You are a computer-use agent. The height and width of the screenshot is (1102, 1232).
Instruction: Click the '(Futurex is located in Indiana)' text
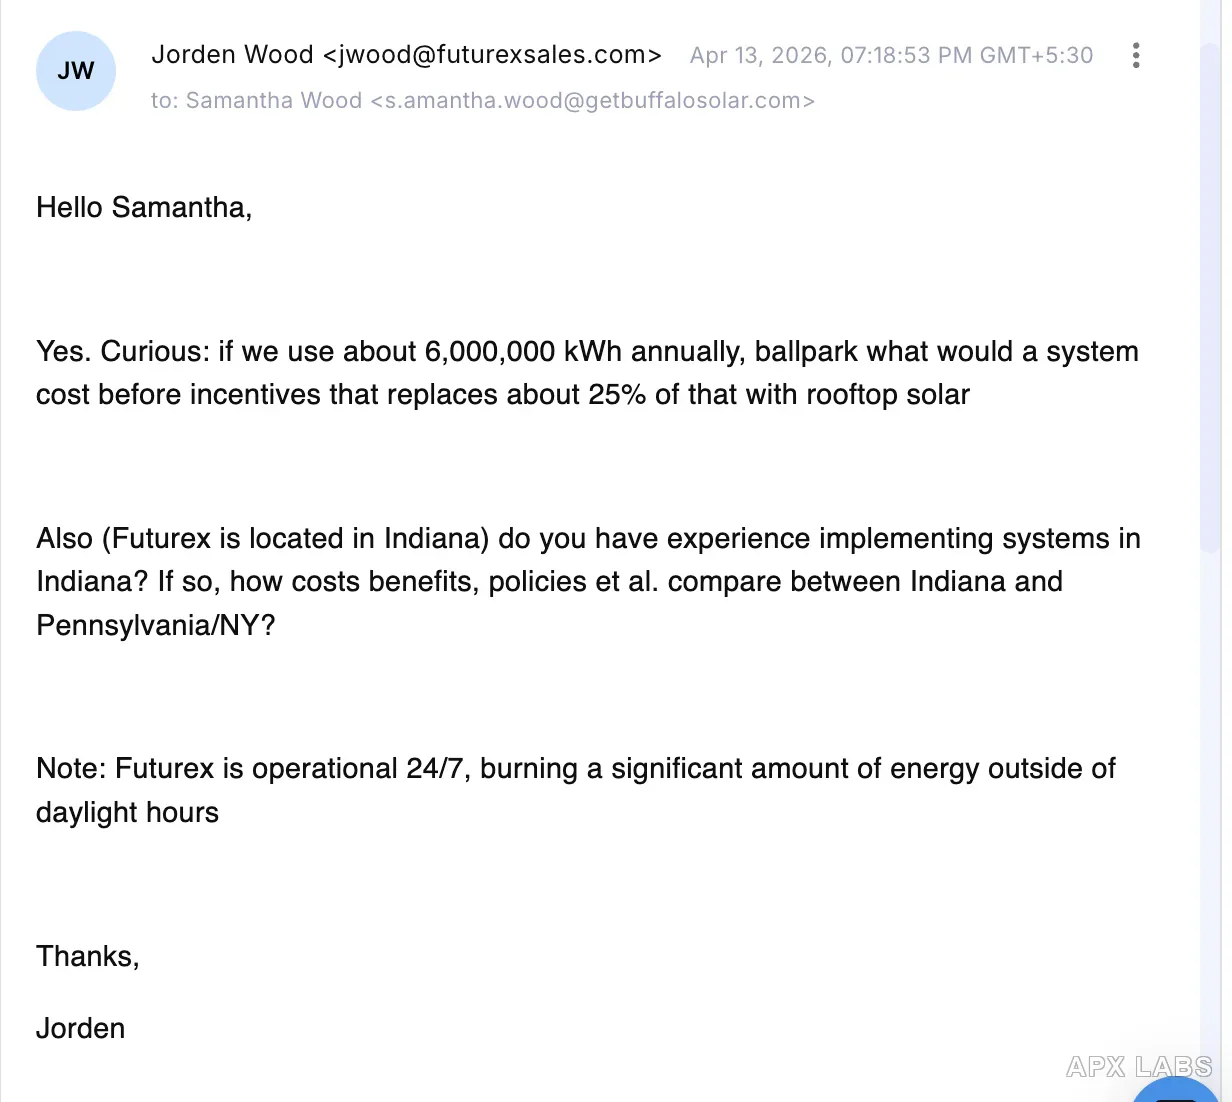pos(295,539)
